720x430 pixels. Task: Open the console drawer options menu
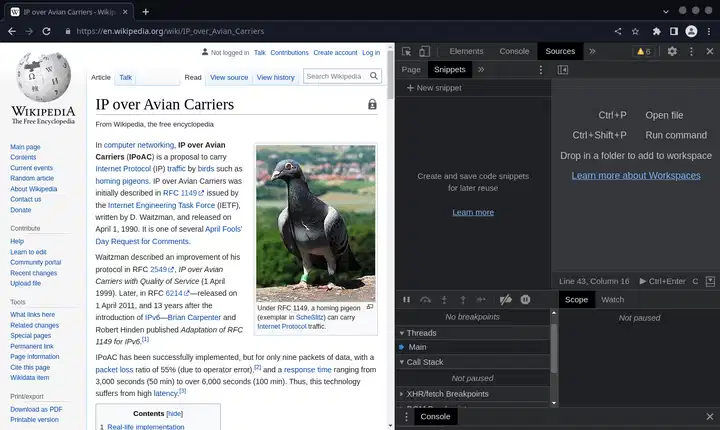point(406,417)
